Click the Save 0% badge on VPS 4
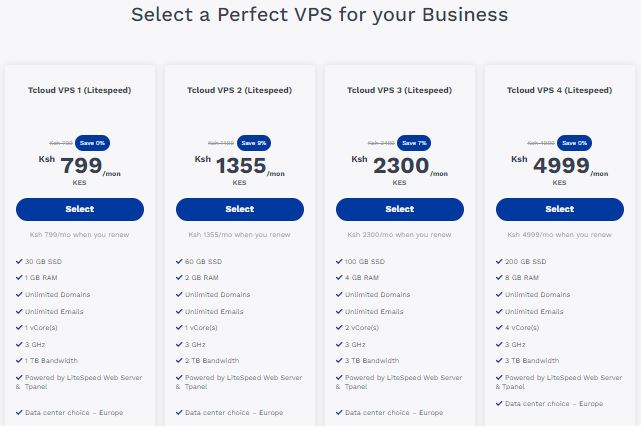This screenshot has height=426, width=641. [574, 143]
